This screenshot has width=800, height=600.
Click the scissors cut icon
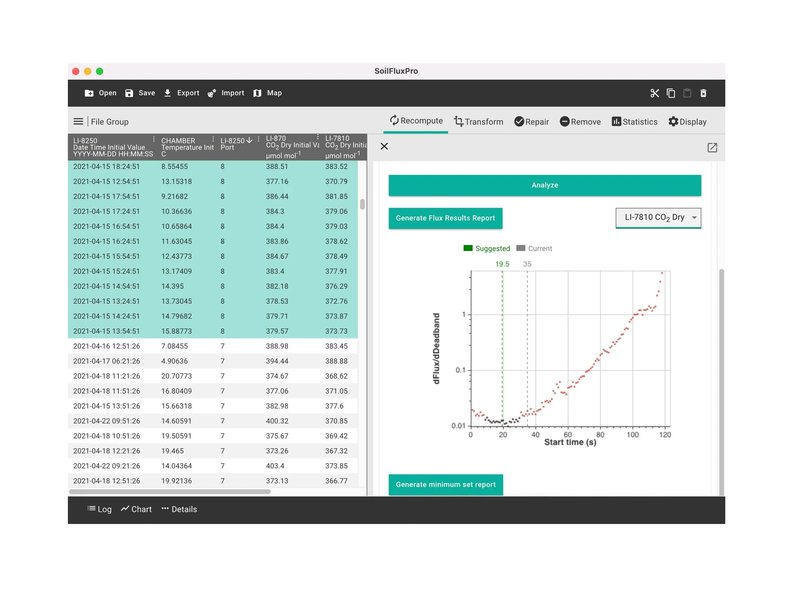click(654, 93)
